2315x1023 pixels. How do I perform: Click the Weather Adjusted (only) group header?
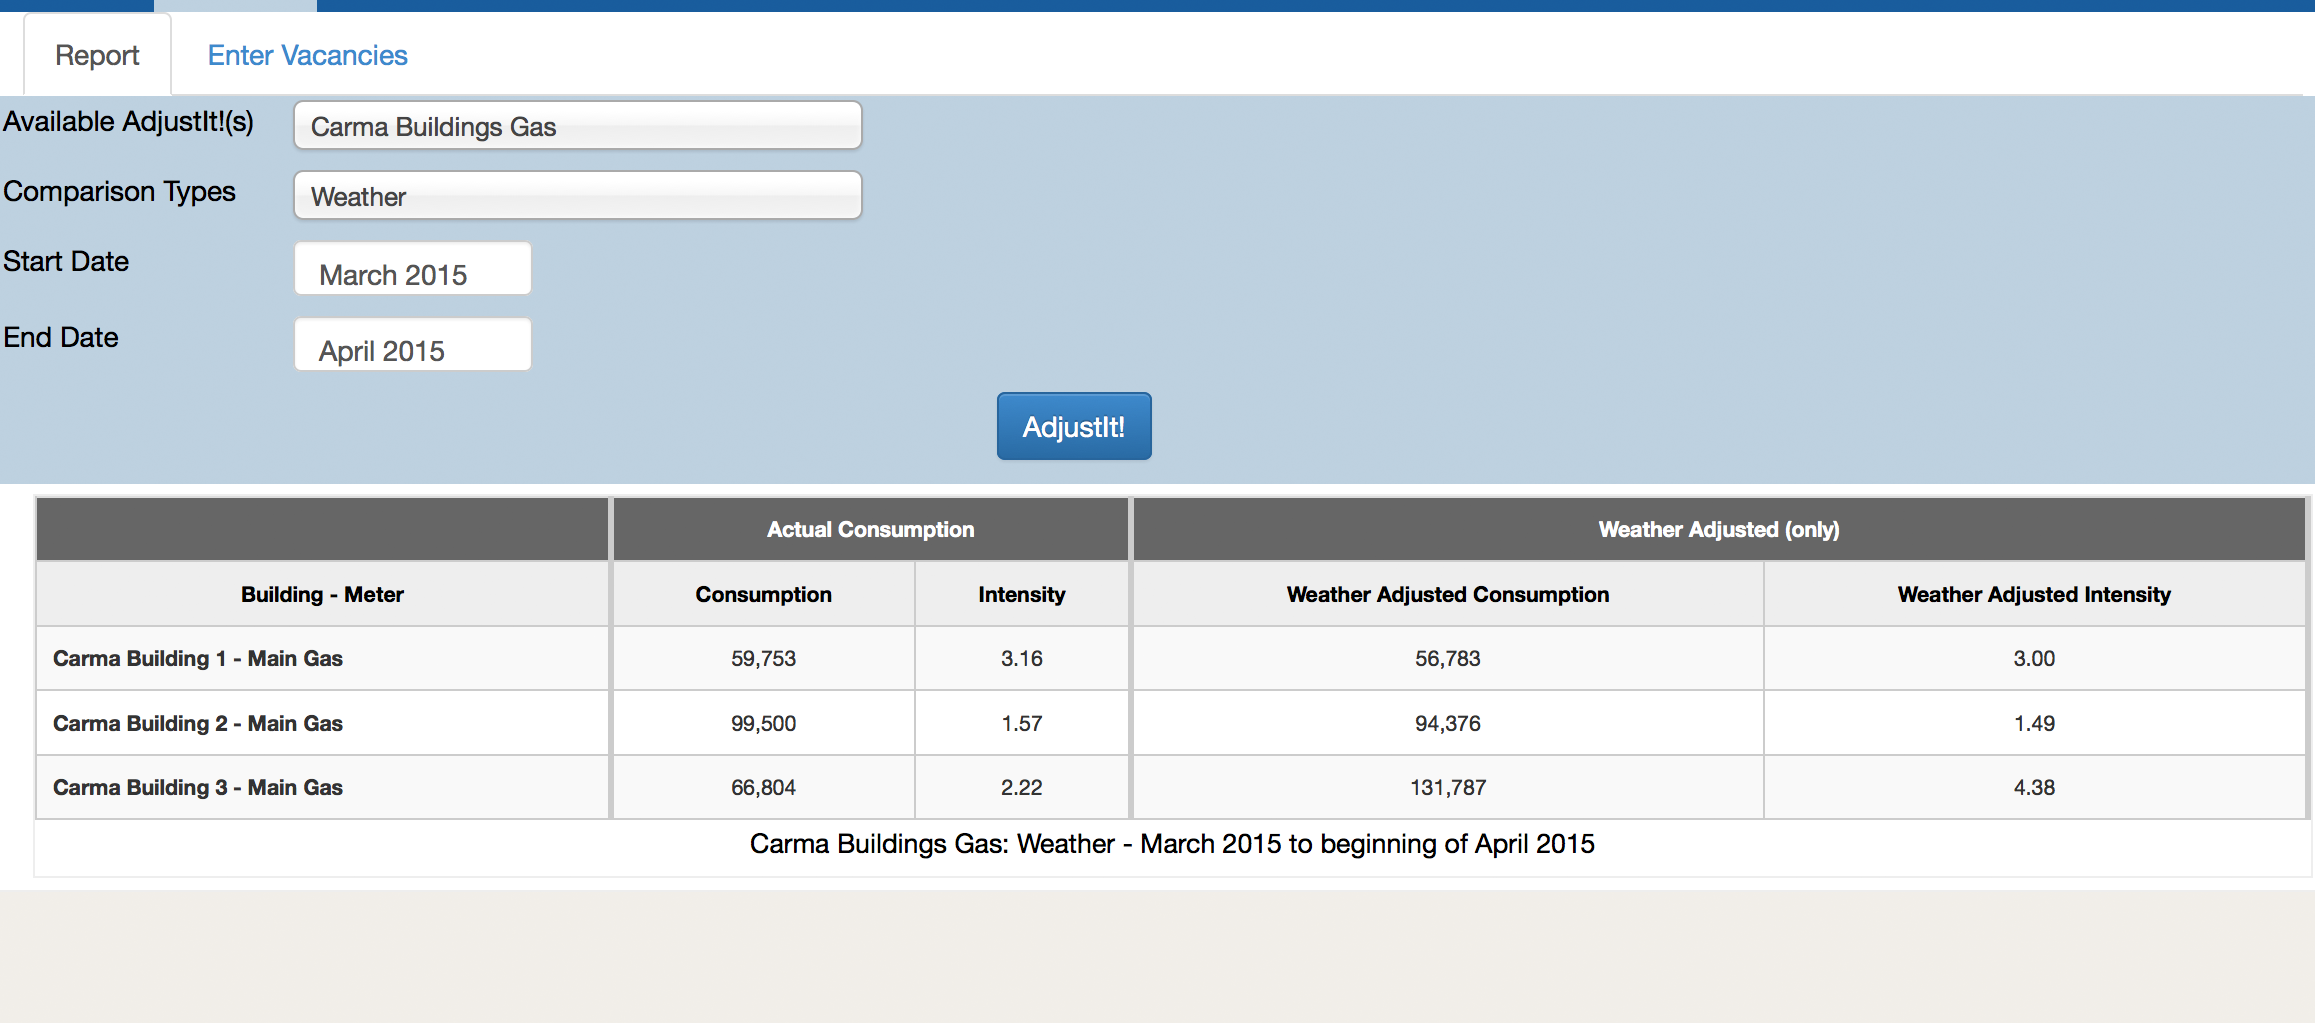[1718, 530]
